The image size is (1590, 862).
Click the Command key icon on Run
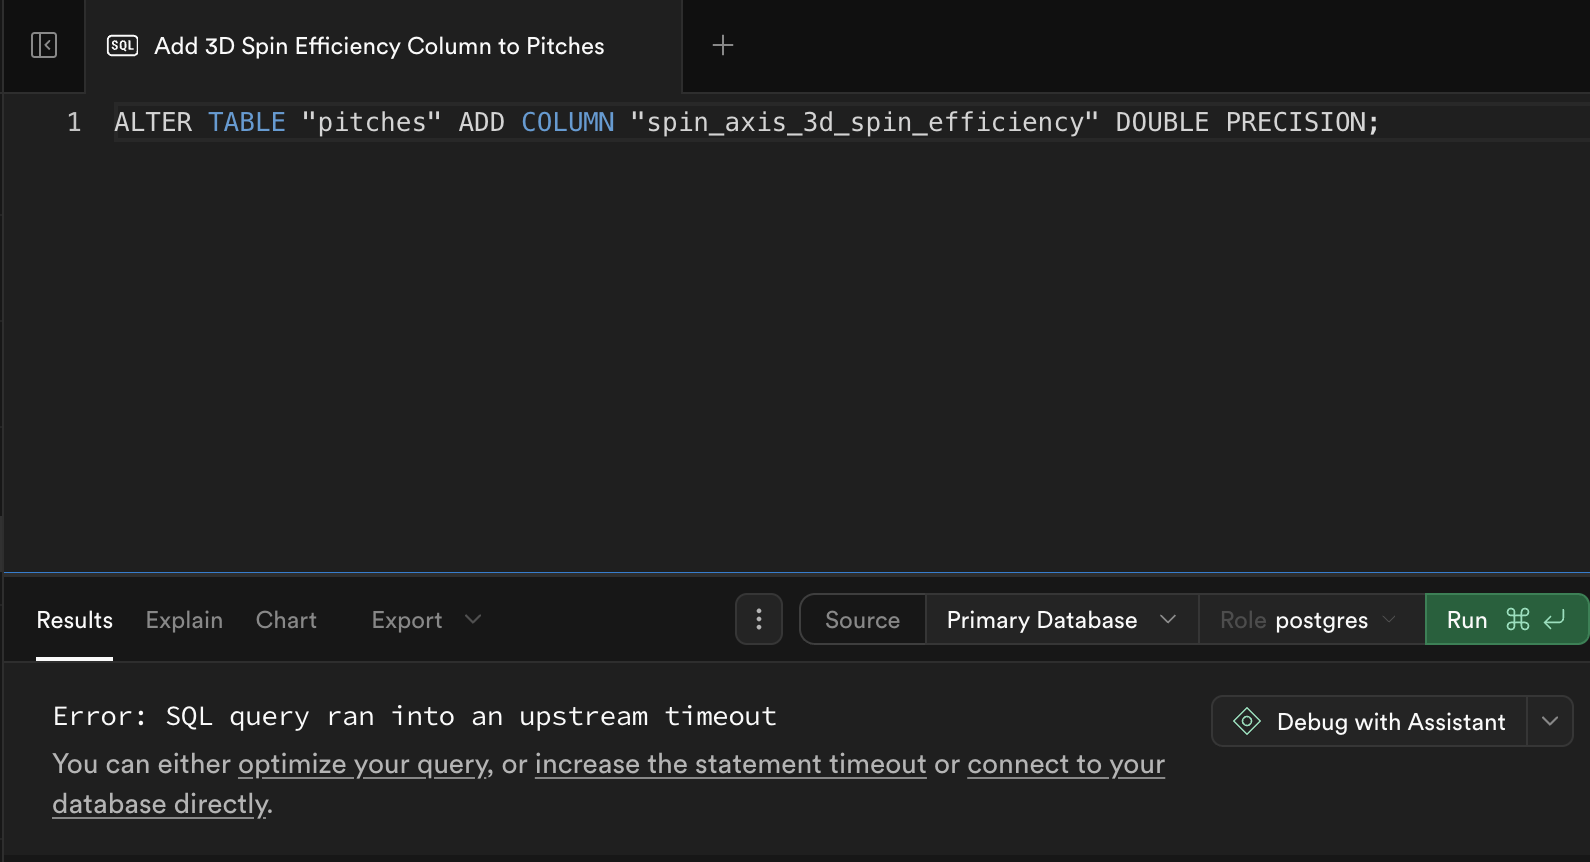[1517, 620]
